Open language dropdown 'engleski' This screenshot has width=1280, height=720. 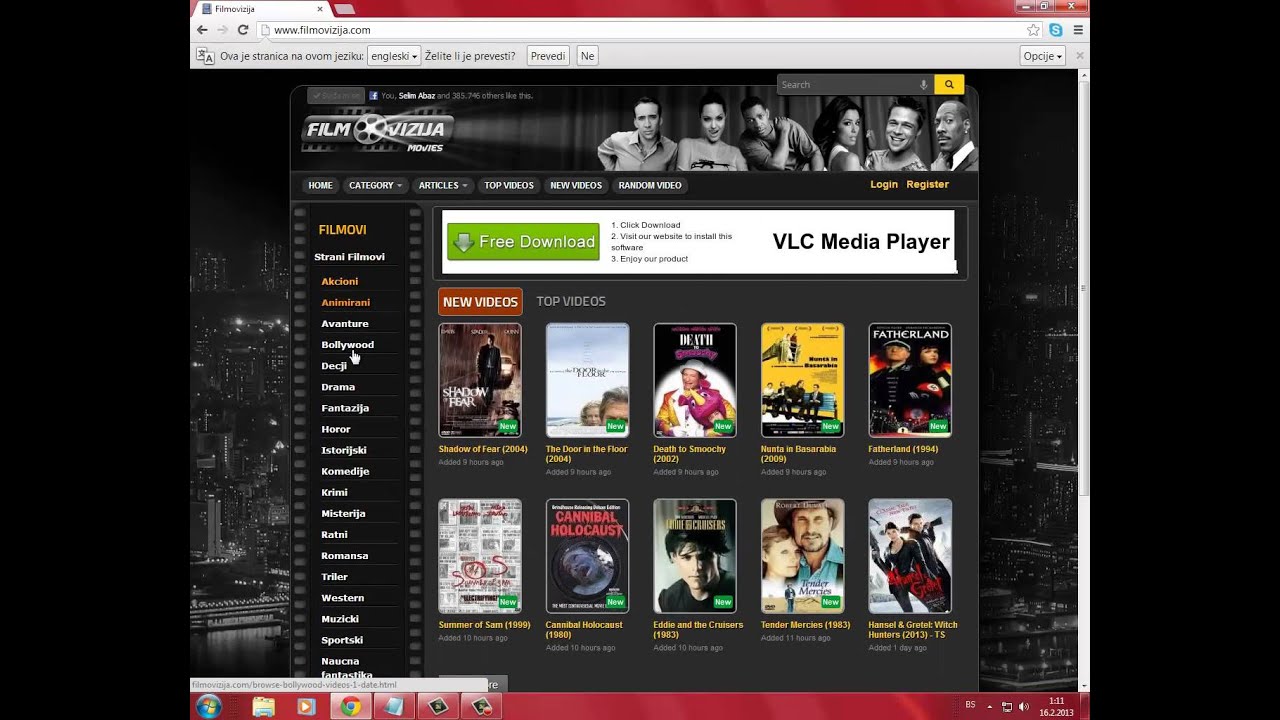(394, 56)
